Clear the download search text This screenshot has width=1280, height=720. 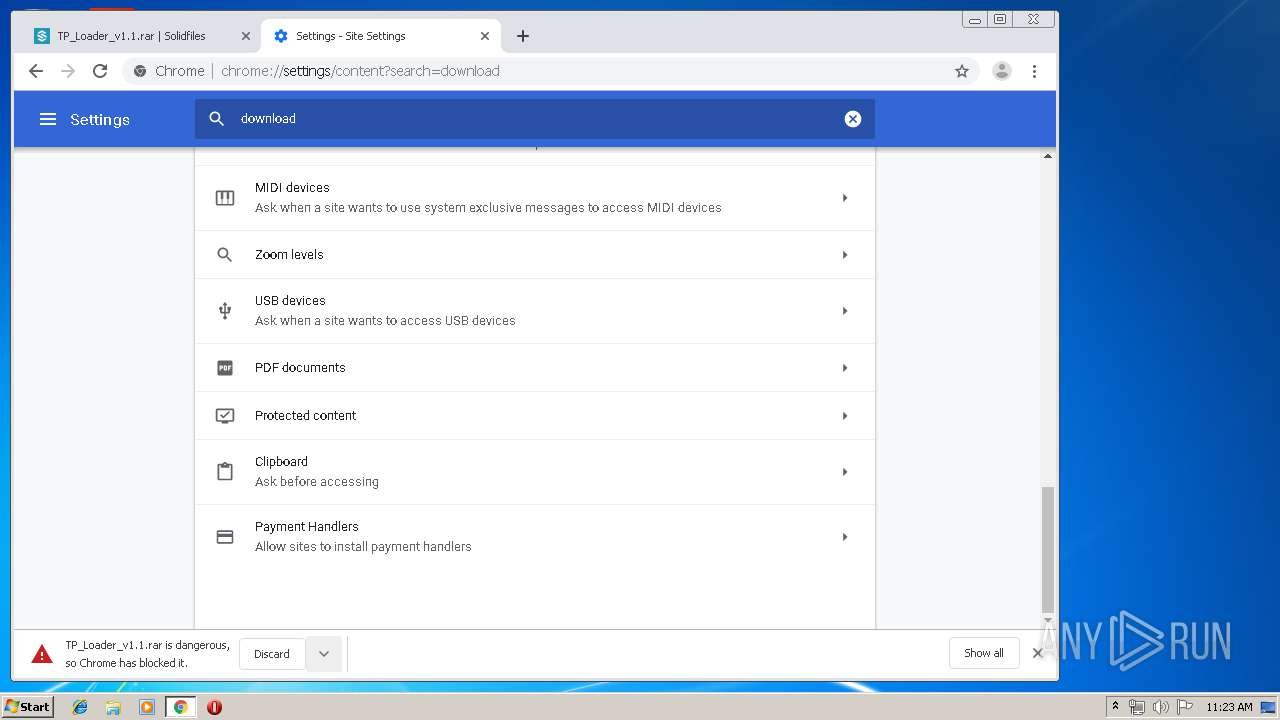(x=853, y=119)
